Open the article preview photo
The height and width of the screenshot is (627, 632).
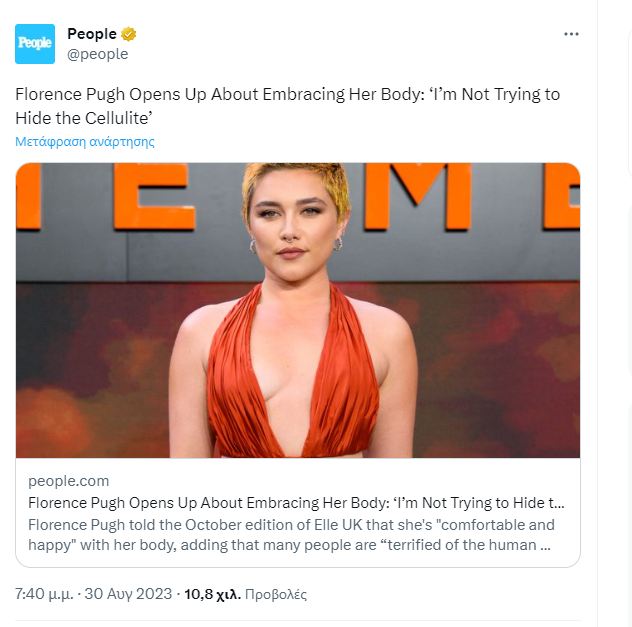tap(298, 310)
